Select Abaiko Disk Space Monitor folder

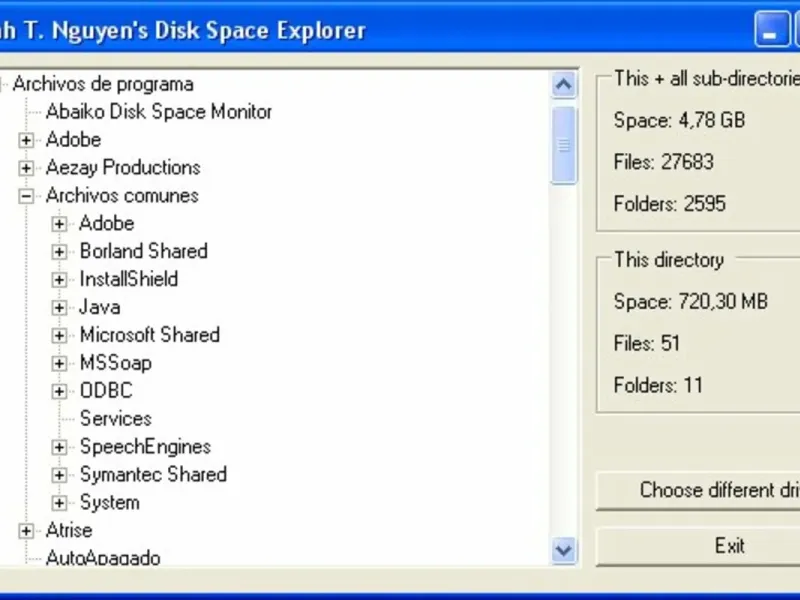point(158,112)
